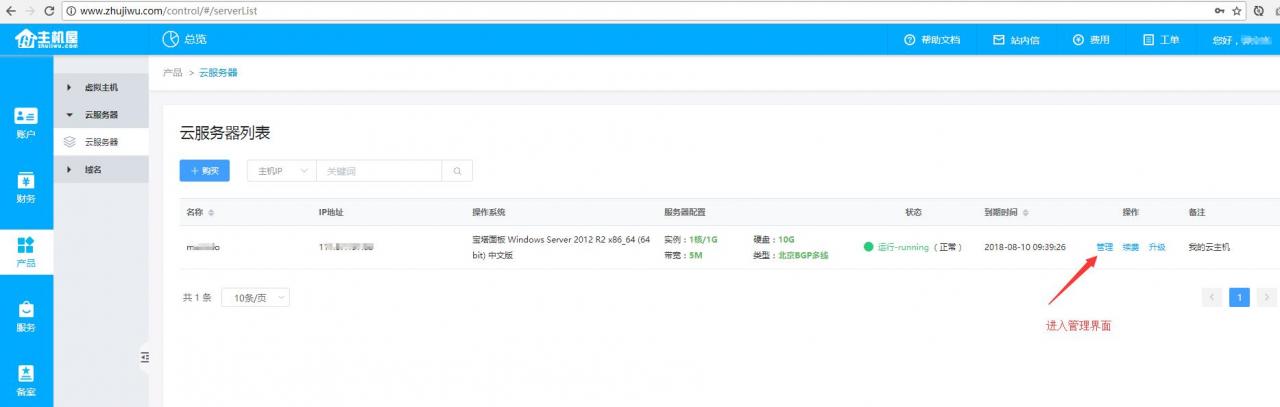This screenshot has width=1280, height=407.
Task: Select 账户 in the left sidebar
Action: click(26, 123)
